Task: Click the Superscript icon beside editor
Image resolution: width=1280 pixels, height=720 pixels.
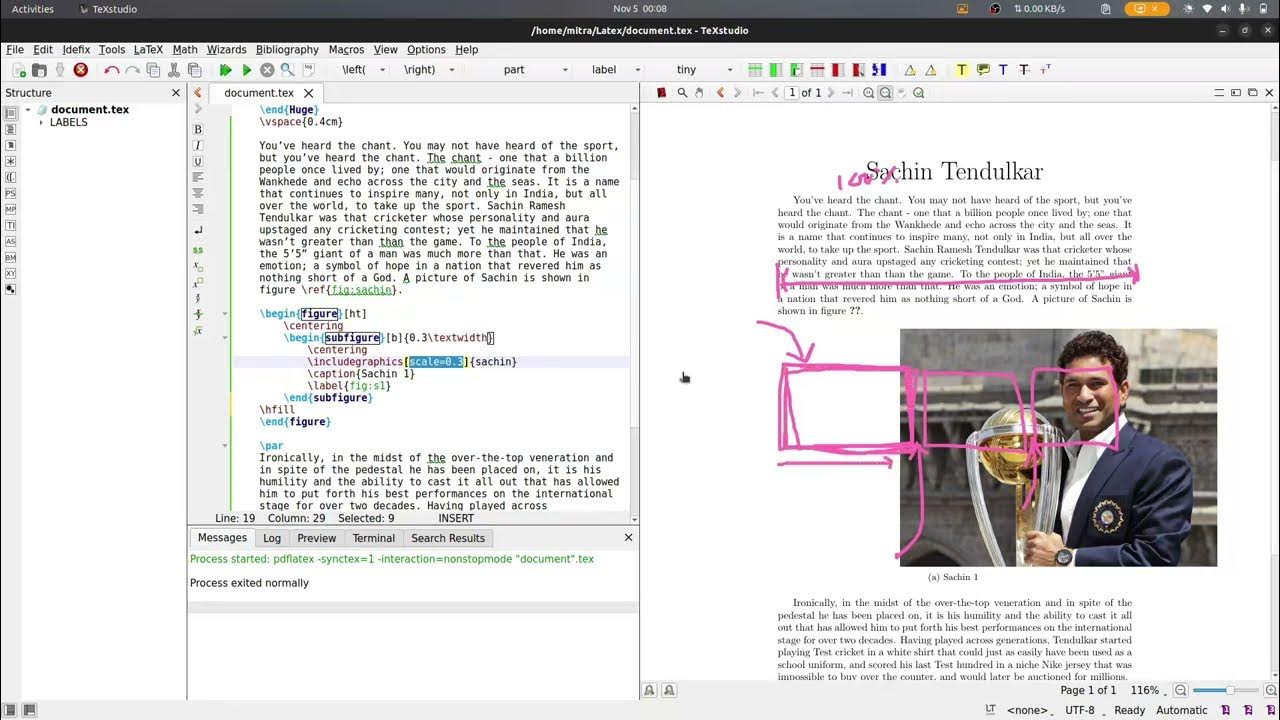Action: click(x=198, y=283)
